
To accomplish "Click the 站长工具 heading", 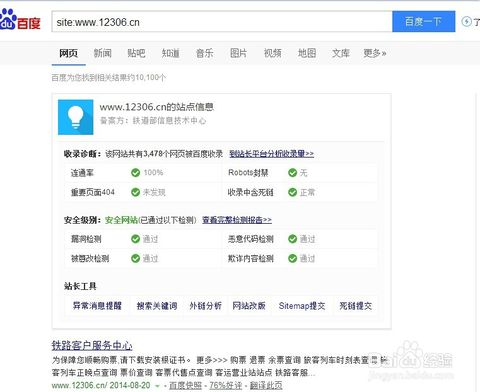I will click(80, 286).
